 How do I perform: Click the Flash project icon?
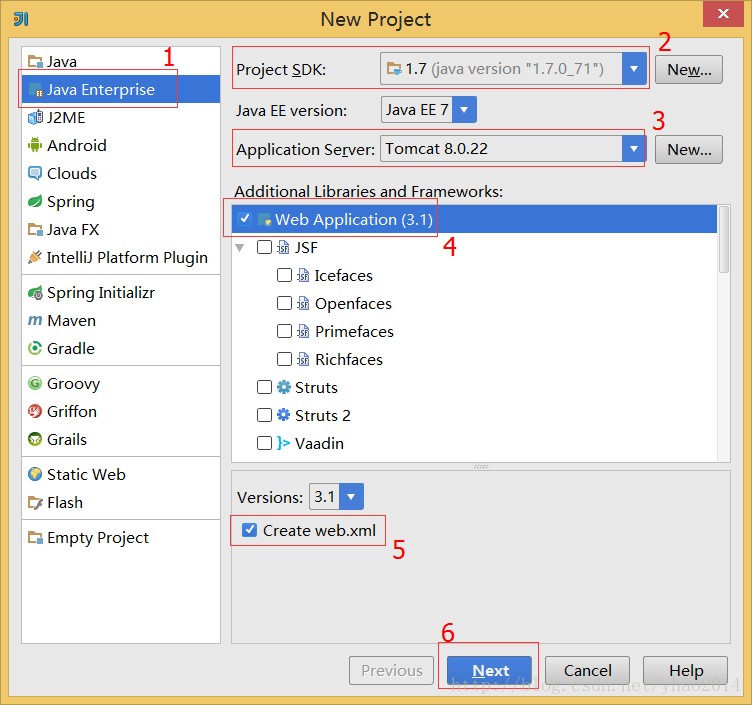tap(35, 503)
